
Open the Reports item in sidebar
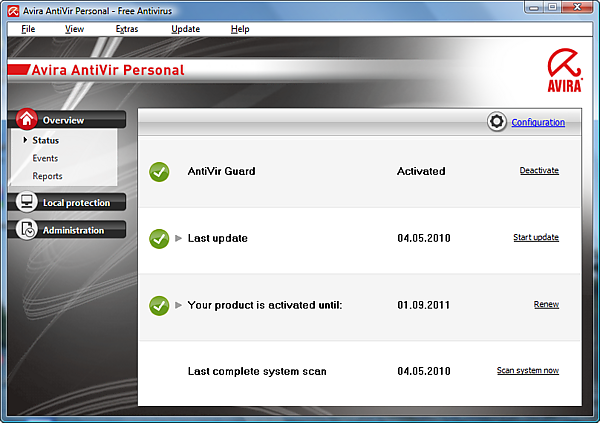pos(47,176)
